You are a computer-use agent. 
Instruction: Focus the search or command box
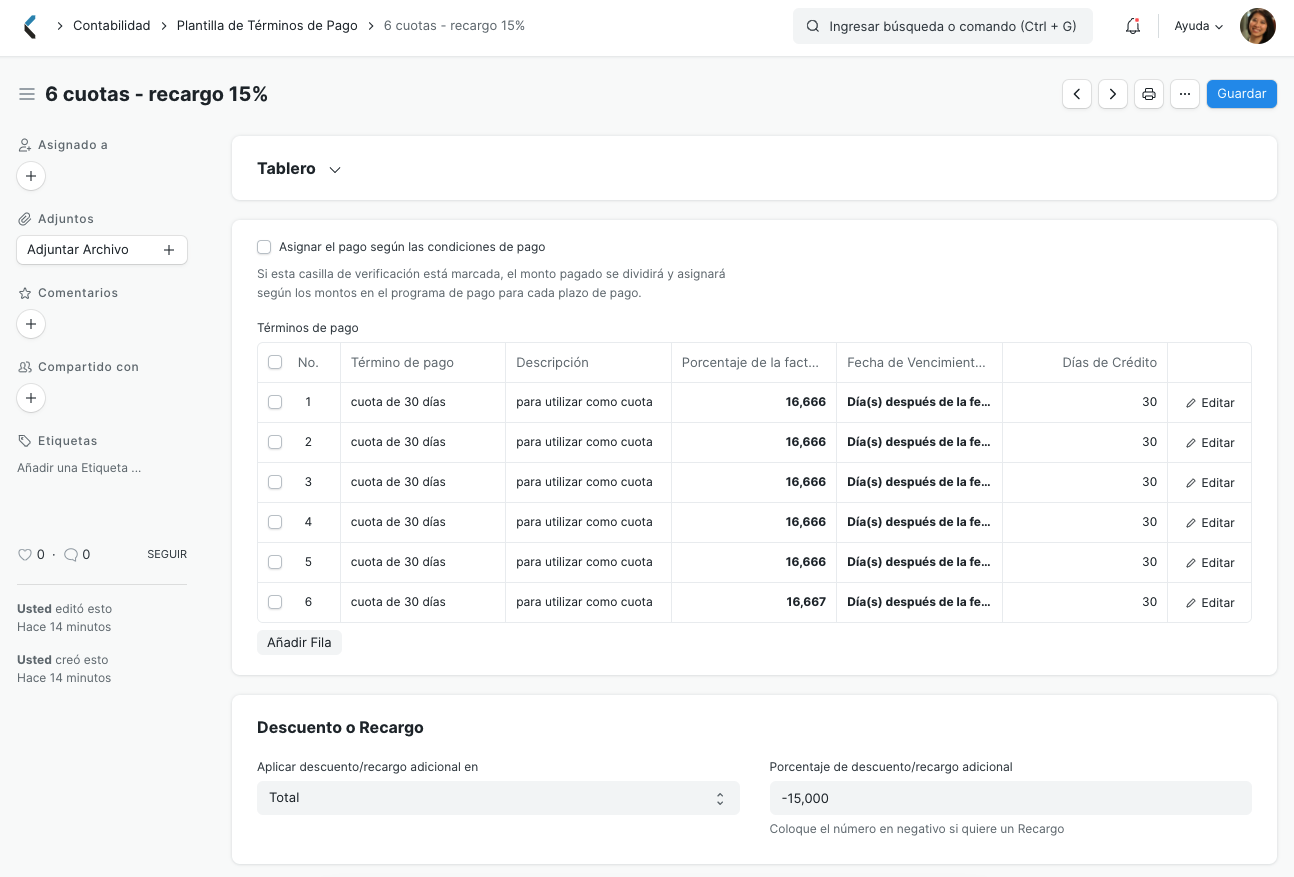click(x=943, y=27)
